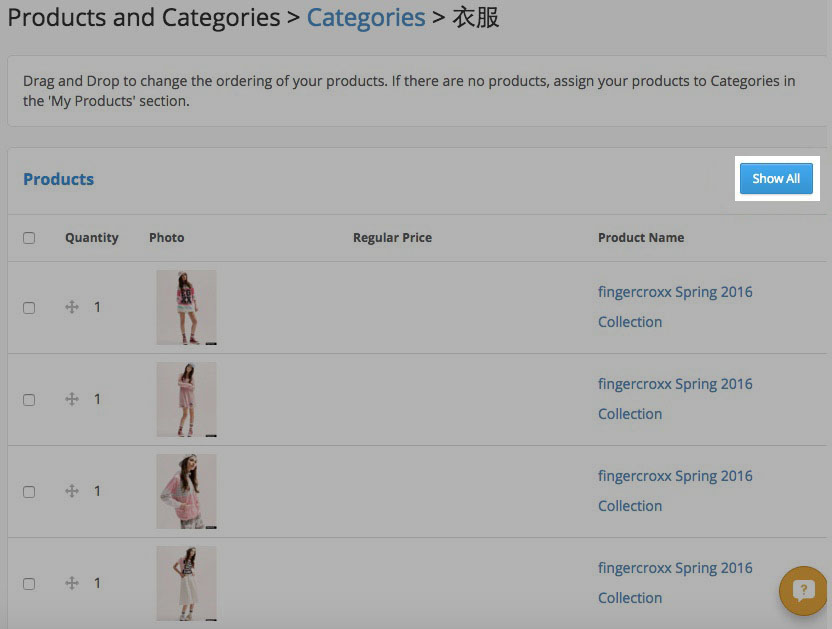
Task: Click the move handle icon of third product
Action: 72,491
